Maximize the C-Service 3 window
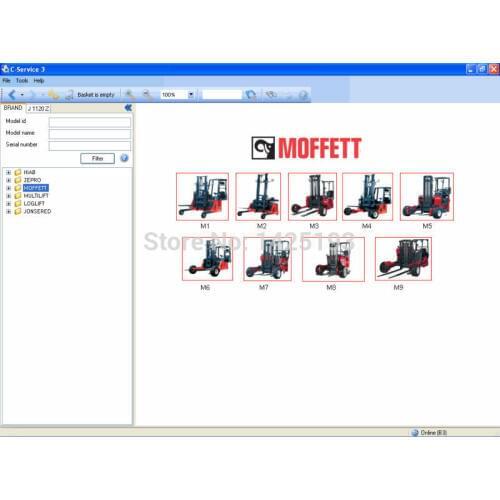Viewport: 500px width, 500px height. click(482, 69)
